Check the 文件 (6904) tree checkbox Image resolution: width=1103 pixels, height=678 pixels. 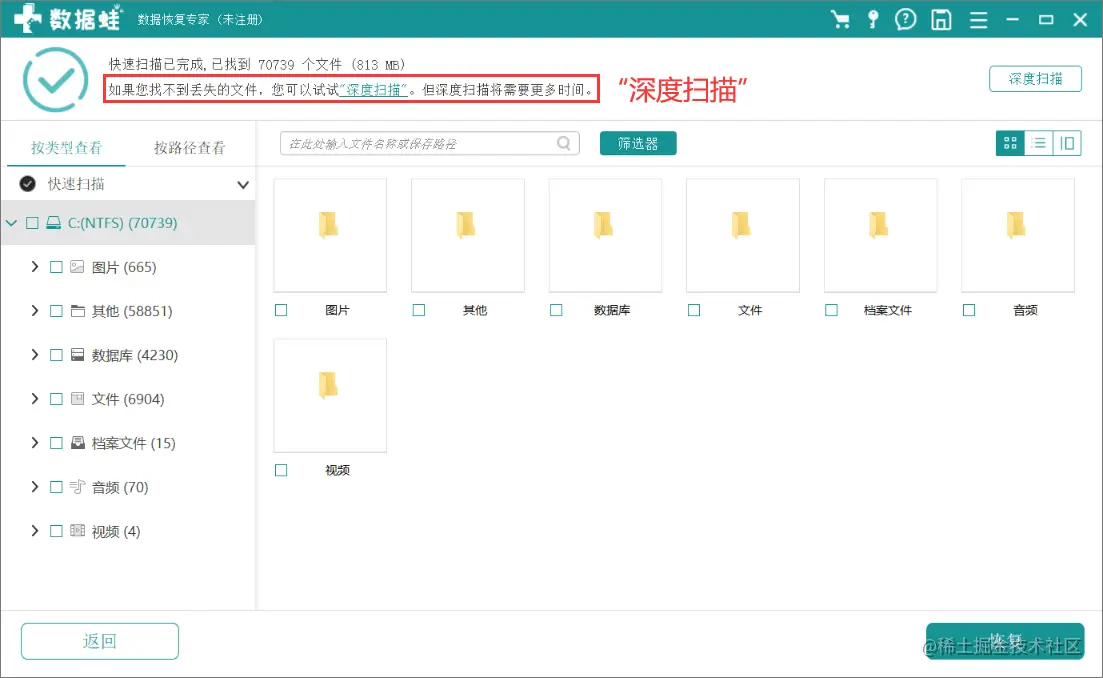[56, 399]
